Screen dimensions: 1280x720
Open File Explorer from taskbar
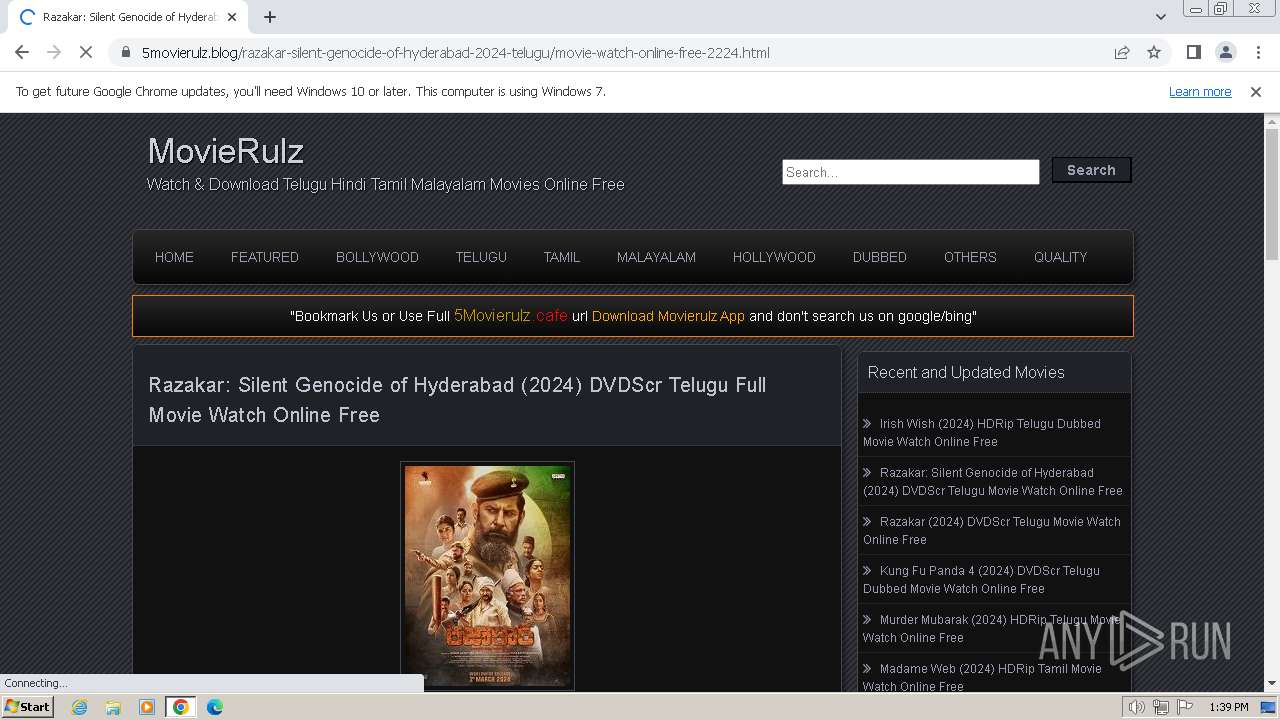coord(113,707)
